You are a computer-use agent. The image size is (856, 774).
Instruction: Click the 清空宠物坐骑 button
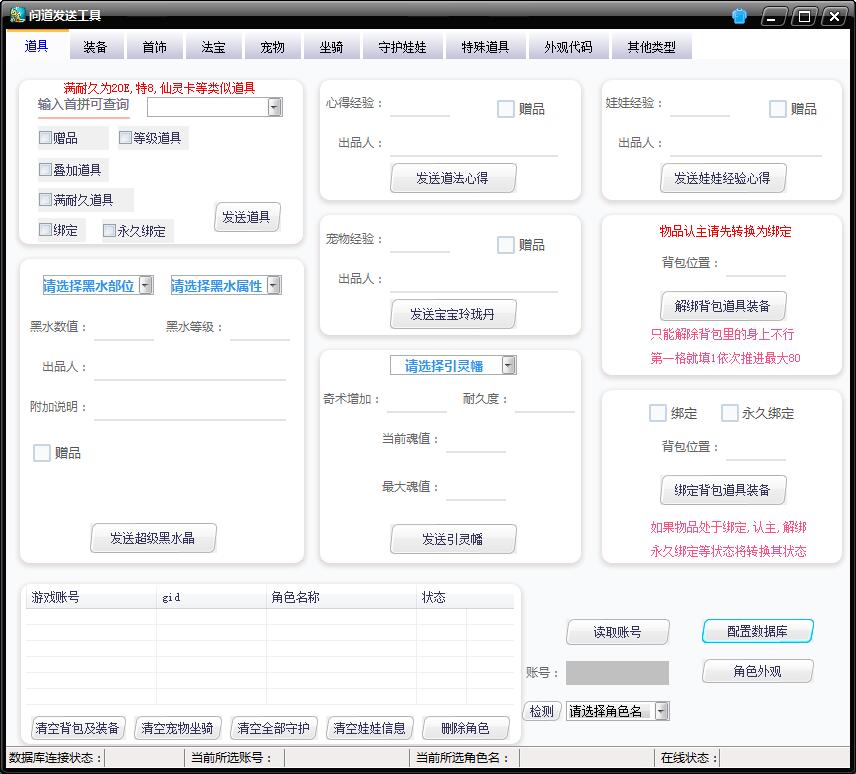tap(177, 728)
